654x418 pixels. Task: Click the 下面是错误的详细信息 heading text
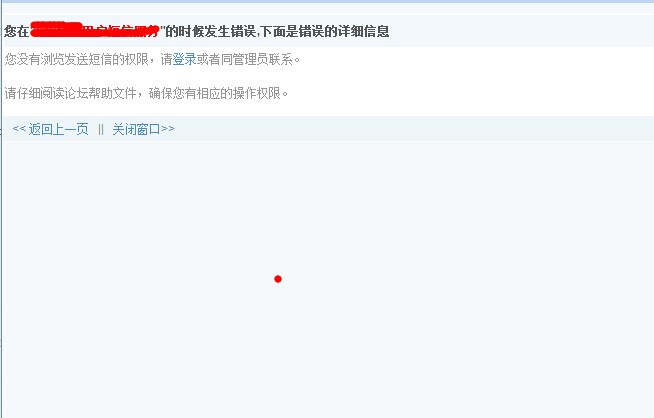(324, 31)
